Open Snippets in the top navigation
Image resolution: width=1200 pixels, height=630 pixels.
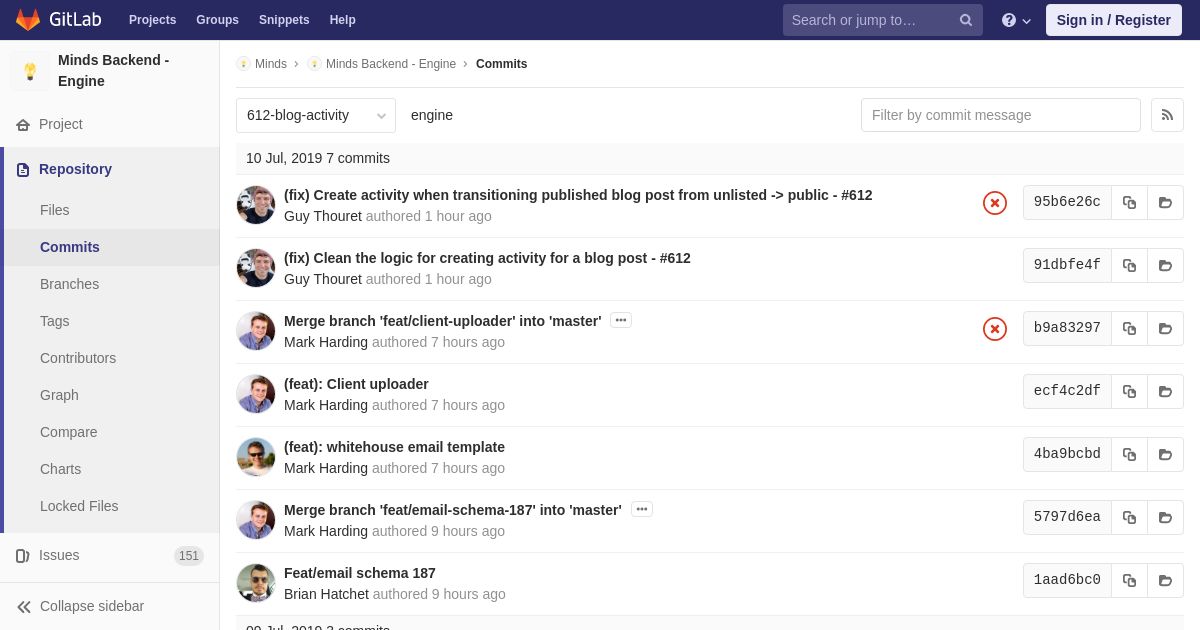pos(284,20)
